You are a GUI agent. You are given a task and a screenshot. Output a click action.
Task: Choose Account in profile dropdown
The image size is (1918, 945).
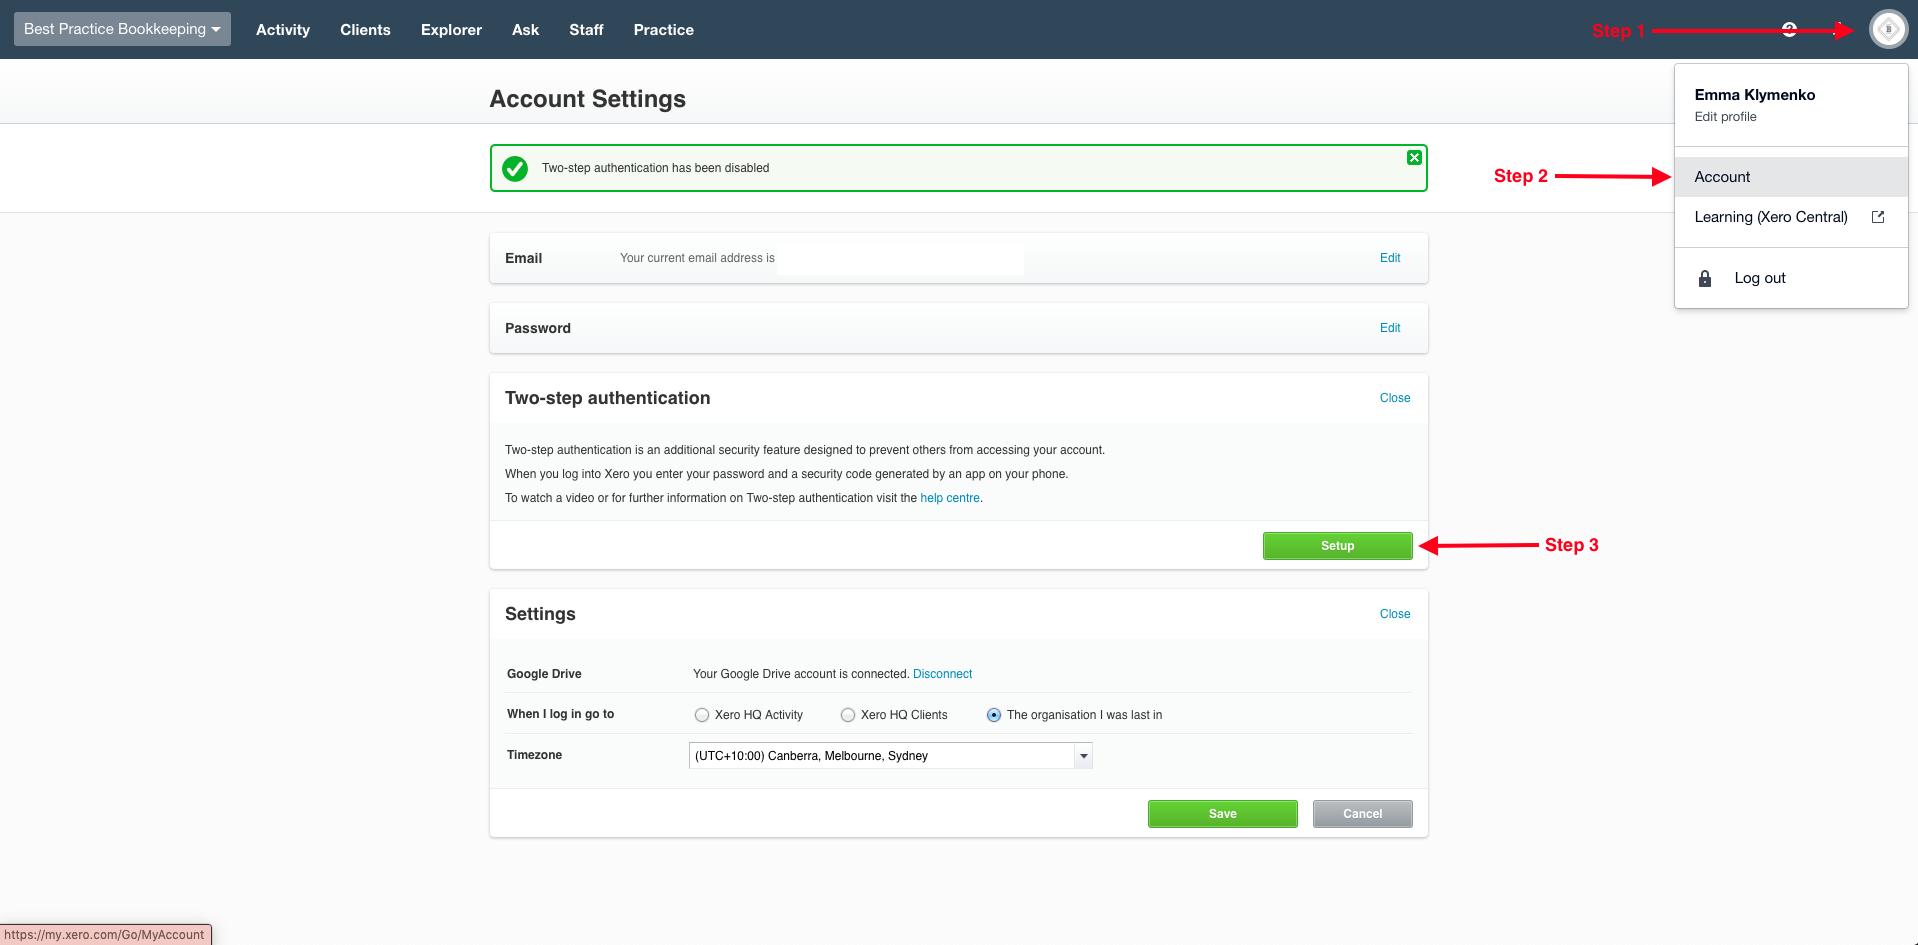point(1791,177)
